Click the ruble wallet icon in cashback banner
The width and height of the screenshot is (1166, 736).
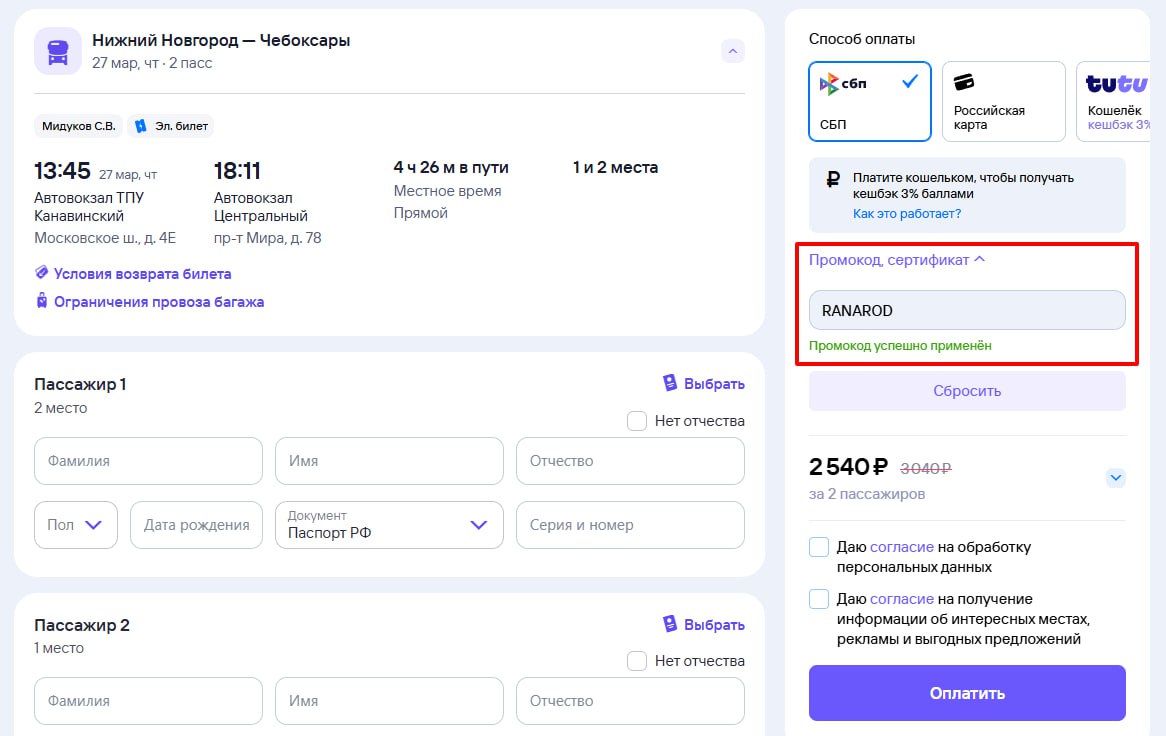click(x=833, y=180)
